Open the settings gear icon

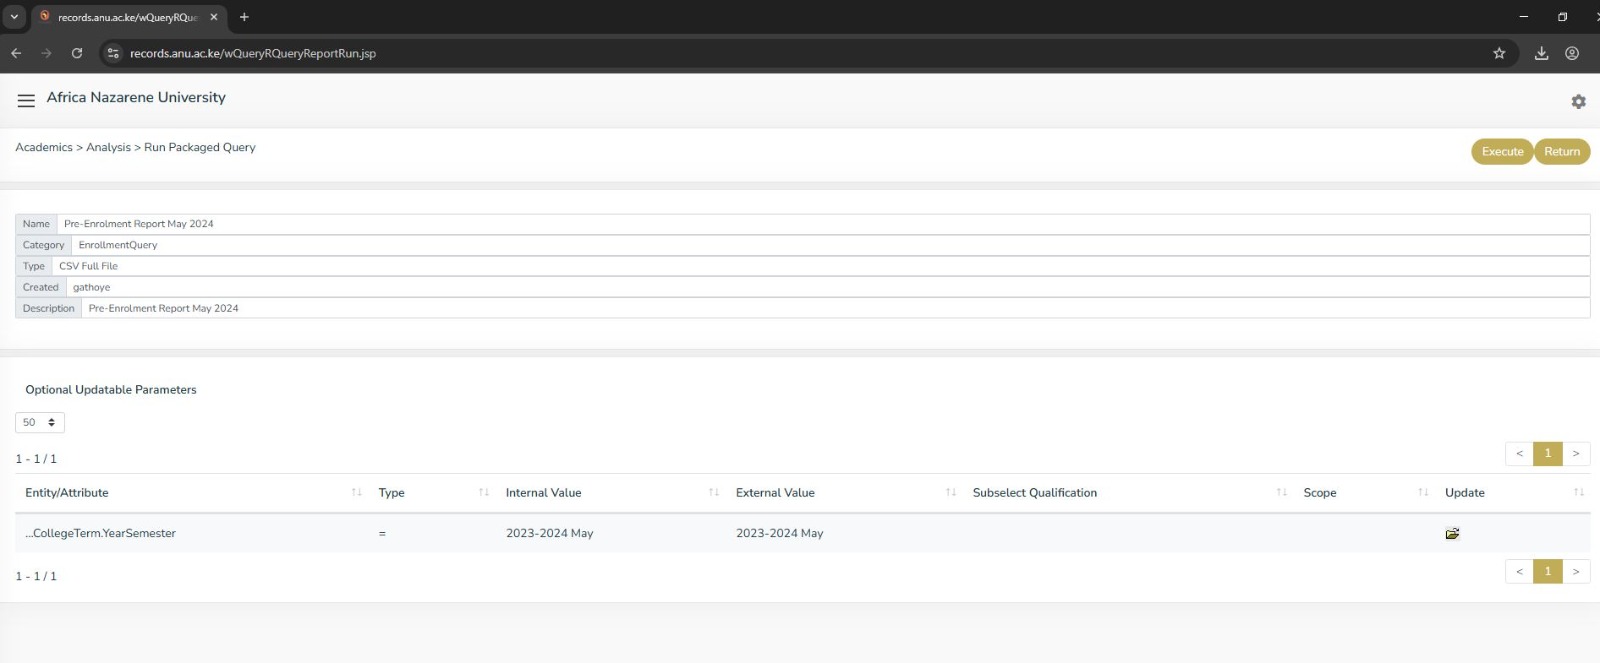(1578, 101)
